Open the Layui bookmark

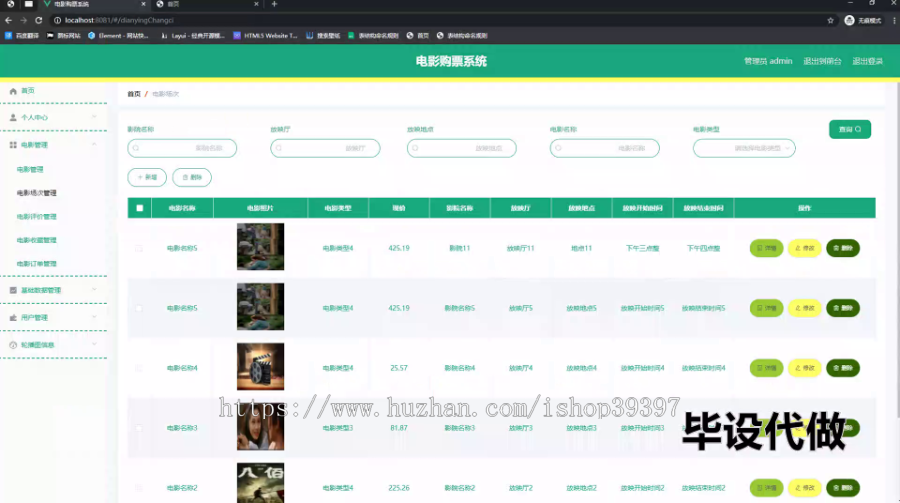pyautogui.click(x=192, y=36)
